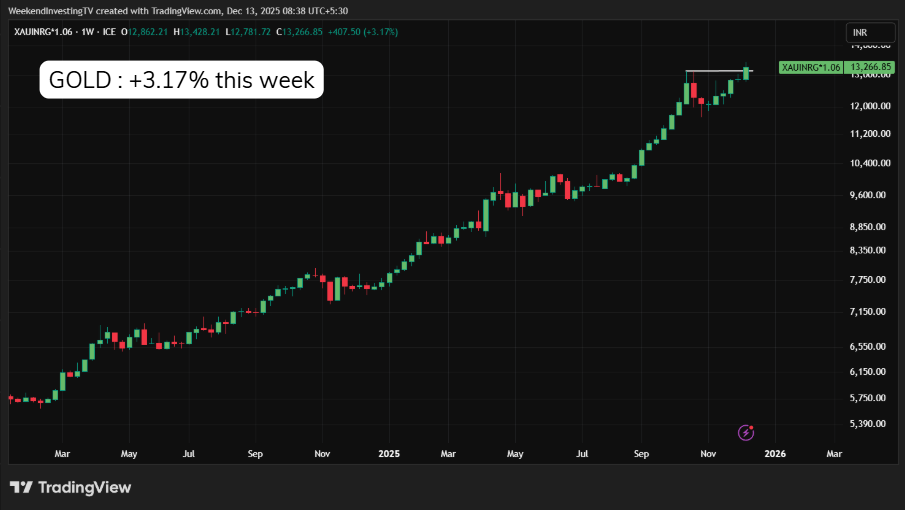905x510 pixels.
Task: Click the 2025 label on time axis
Action: coord(391,453)
